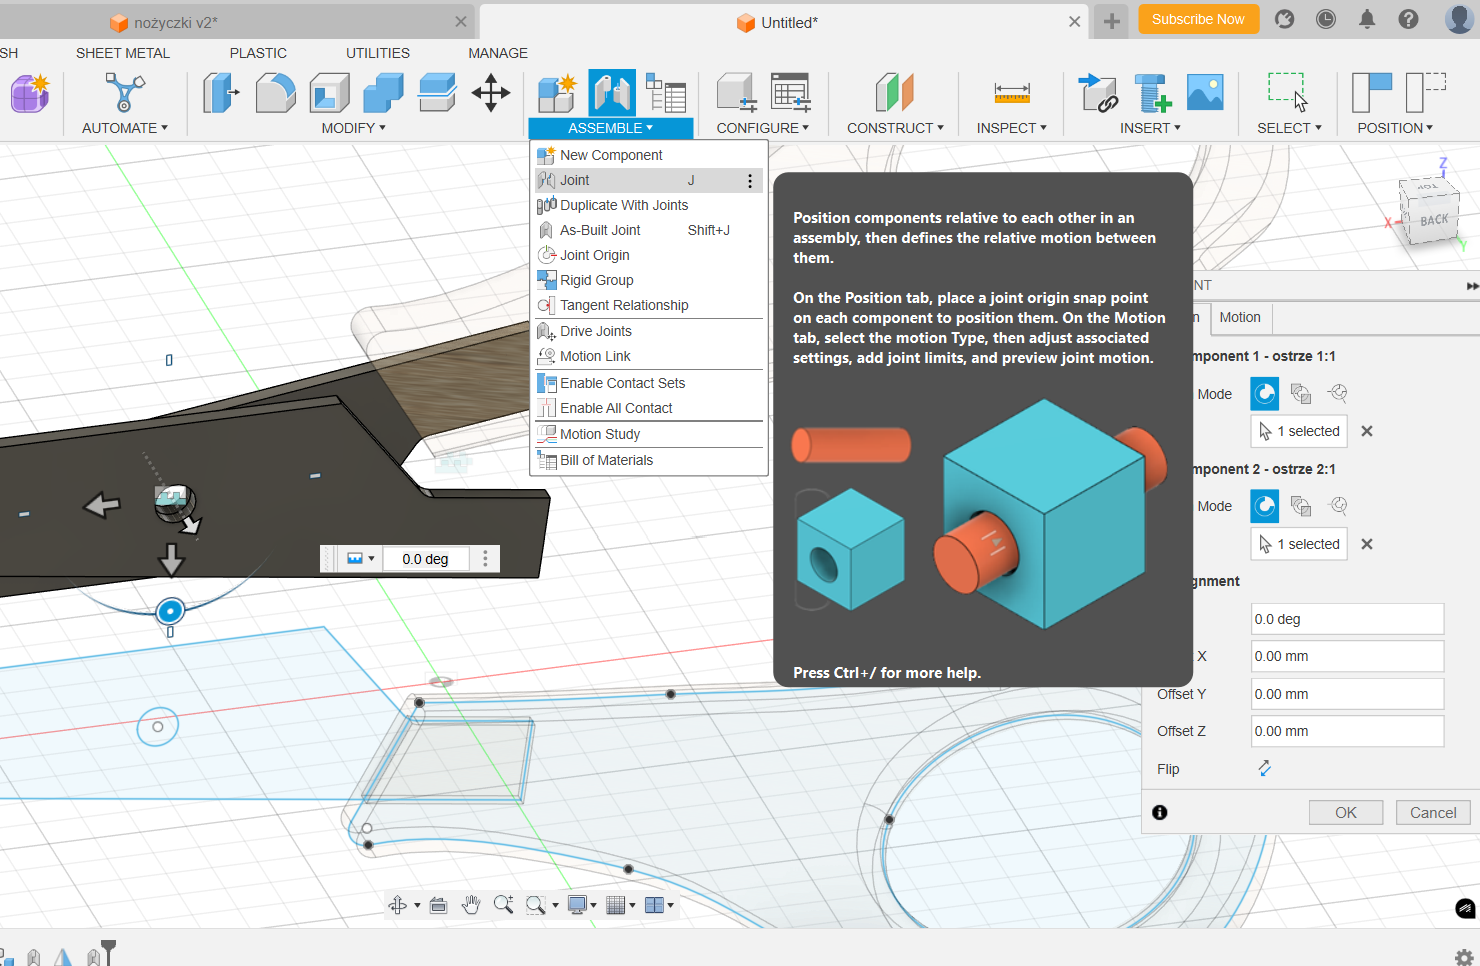Select Two Edge Intersection mode for Component 1
Screen dimensions: 1480x966
click(x=1338, y=393)
